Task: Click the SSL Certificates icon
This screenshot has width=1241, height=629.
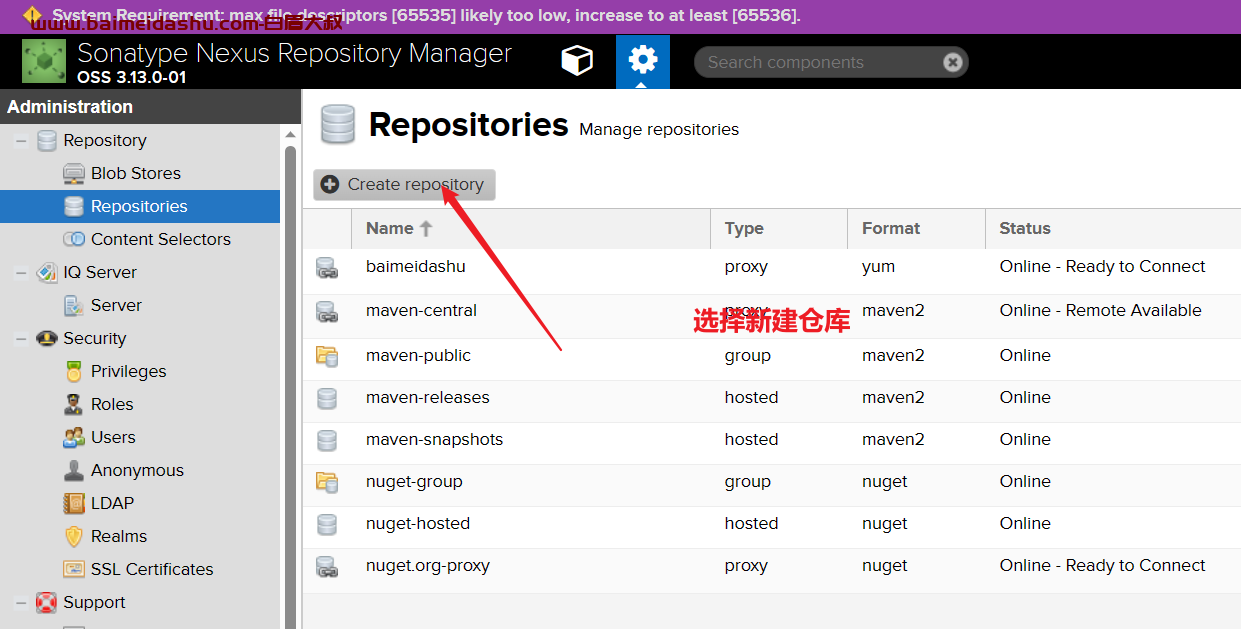Action: [x=74, y=569]
